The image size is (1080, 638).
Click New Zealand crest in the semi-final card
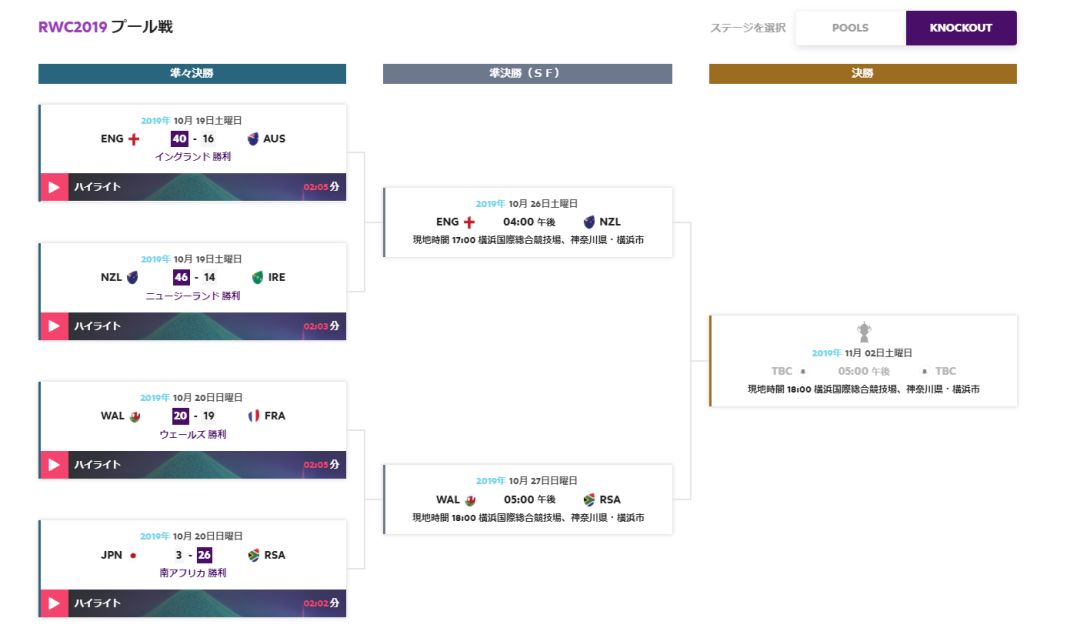[589, 222]
